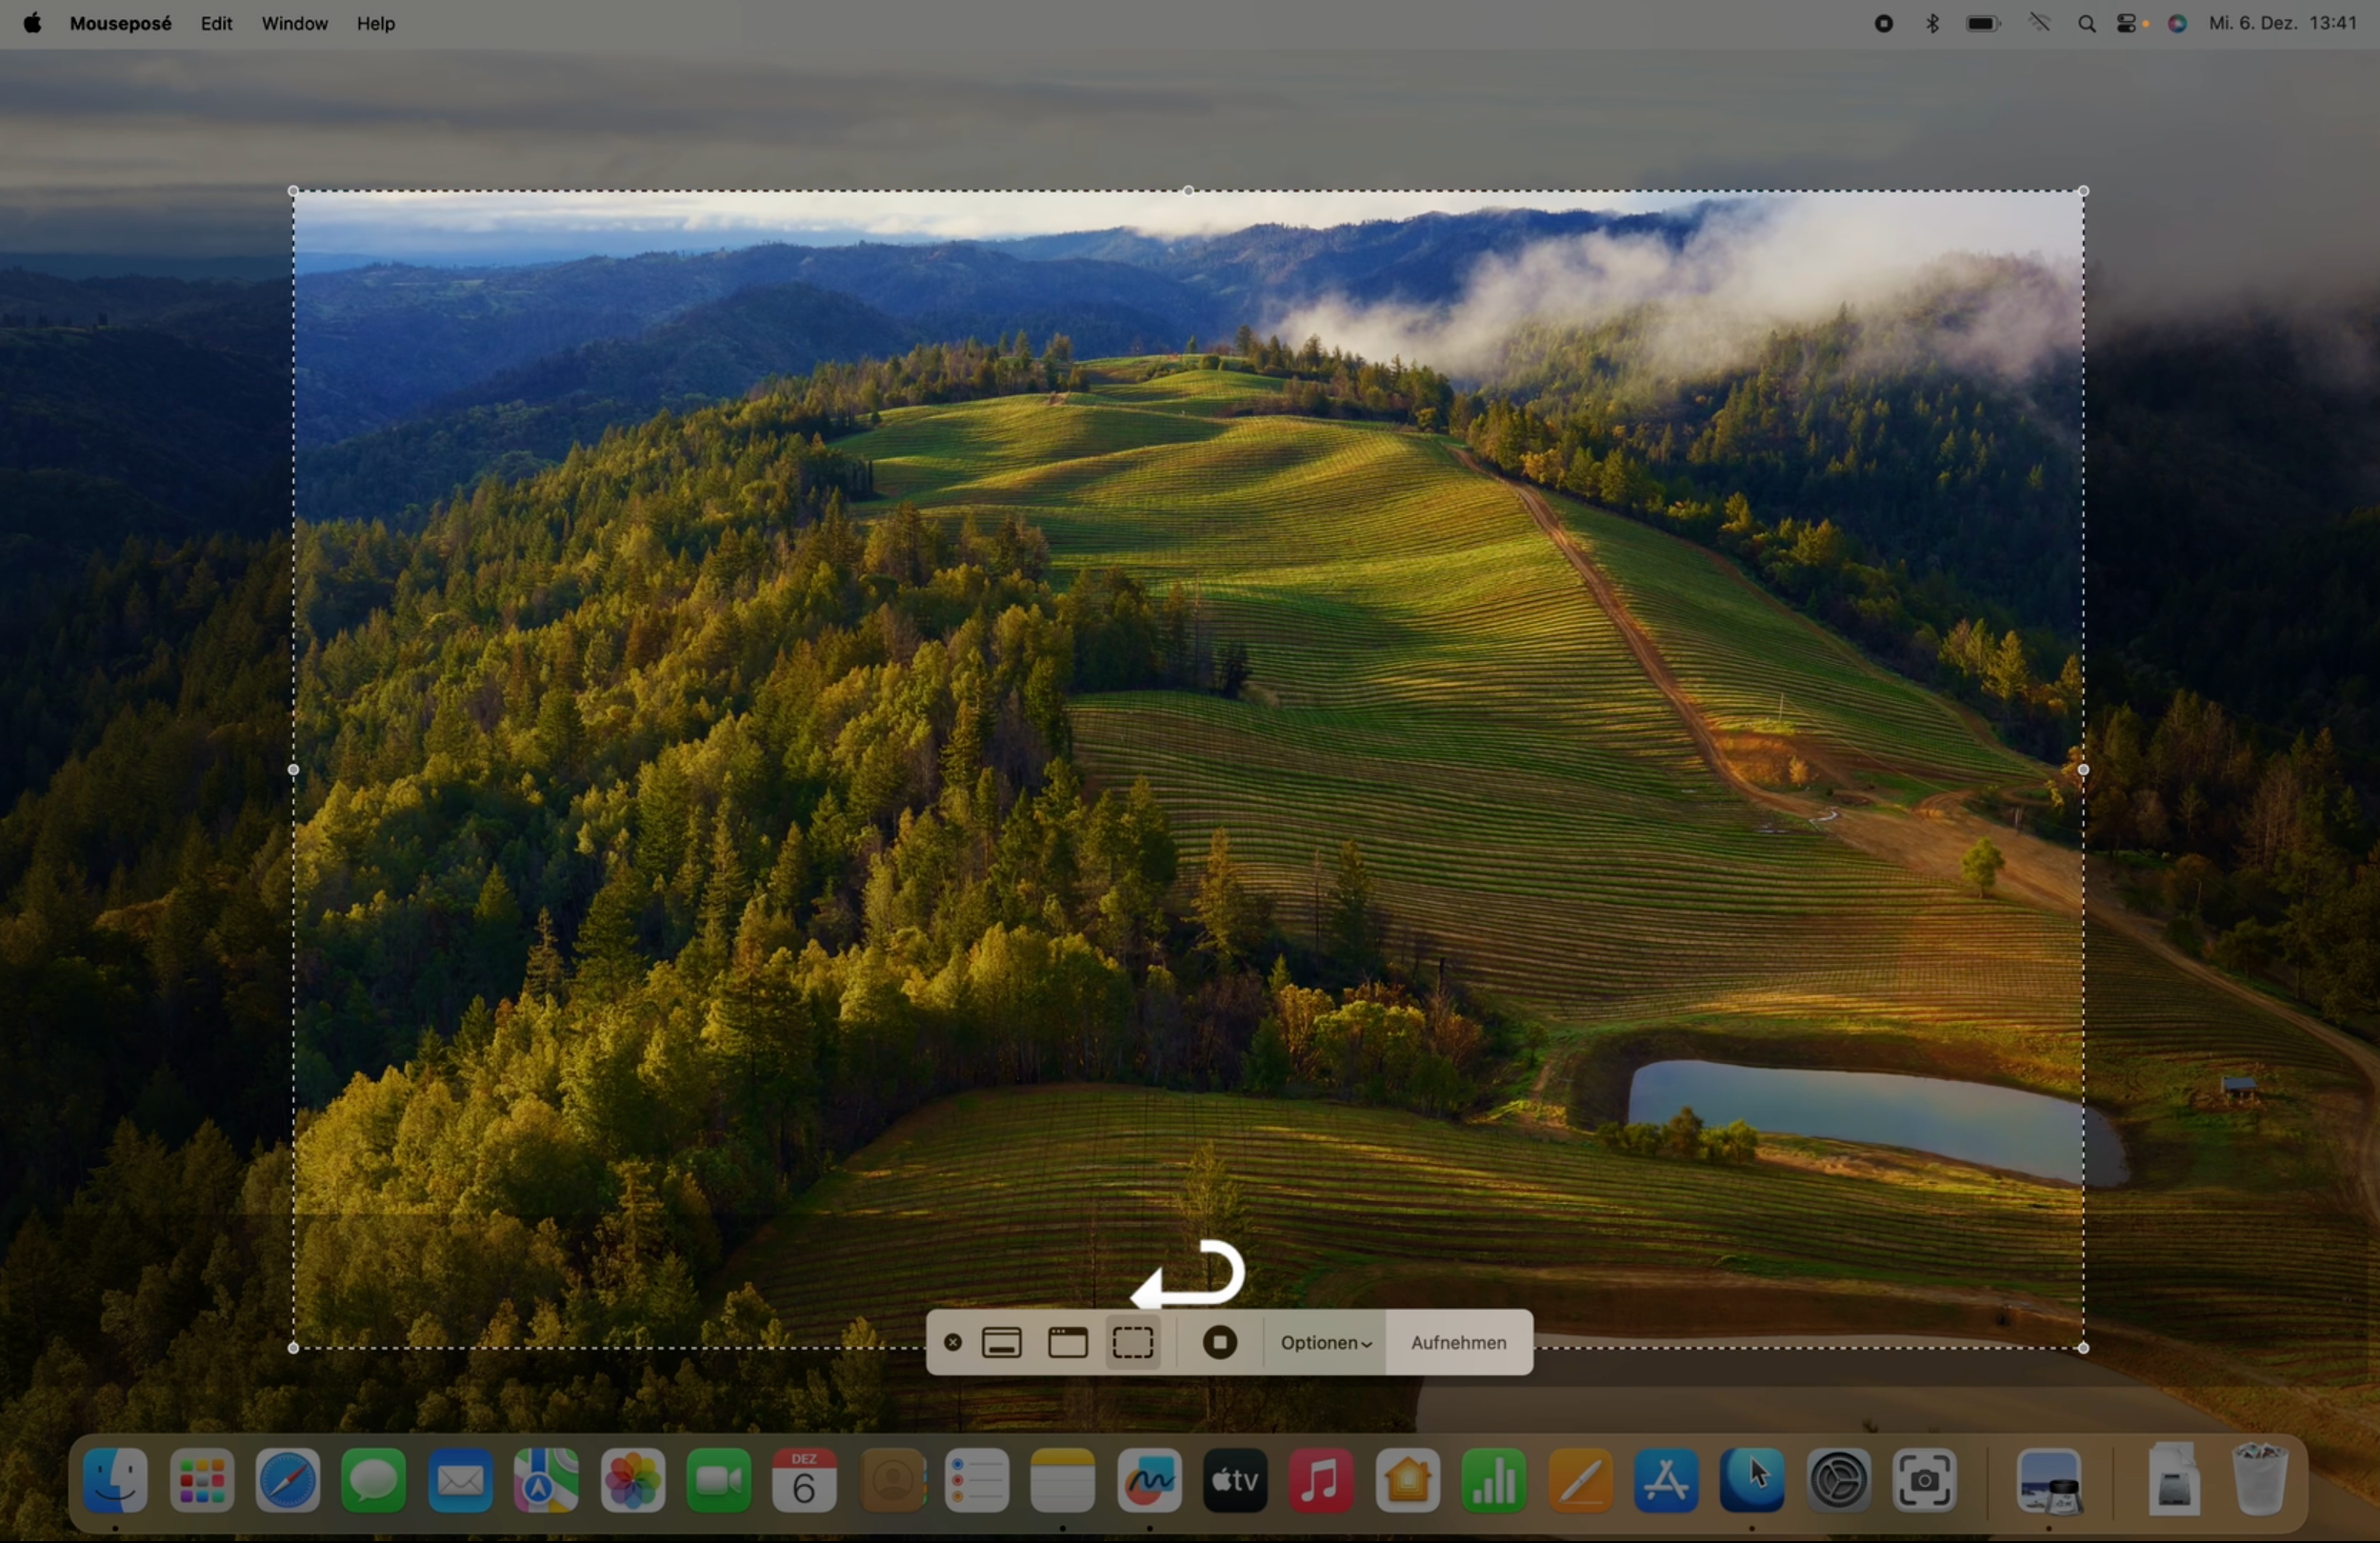Open the Mouseposé menu
The height and width of the screenshot is (1543, 2380).
coord(120,23)
